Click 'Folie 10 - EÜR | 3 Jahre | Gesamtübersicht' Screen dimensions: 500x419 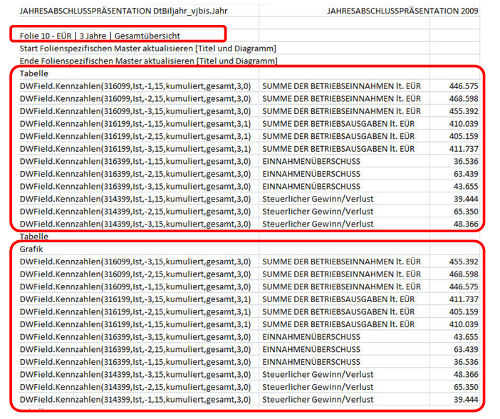[x=100, y=36]
